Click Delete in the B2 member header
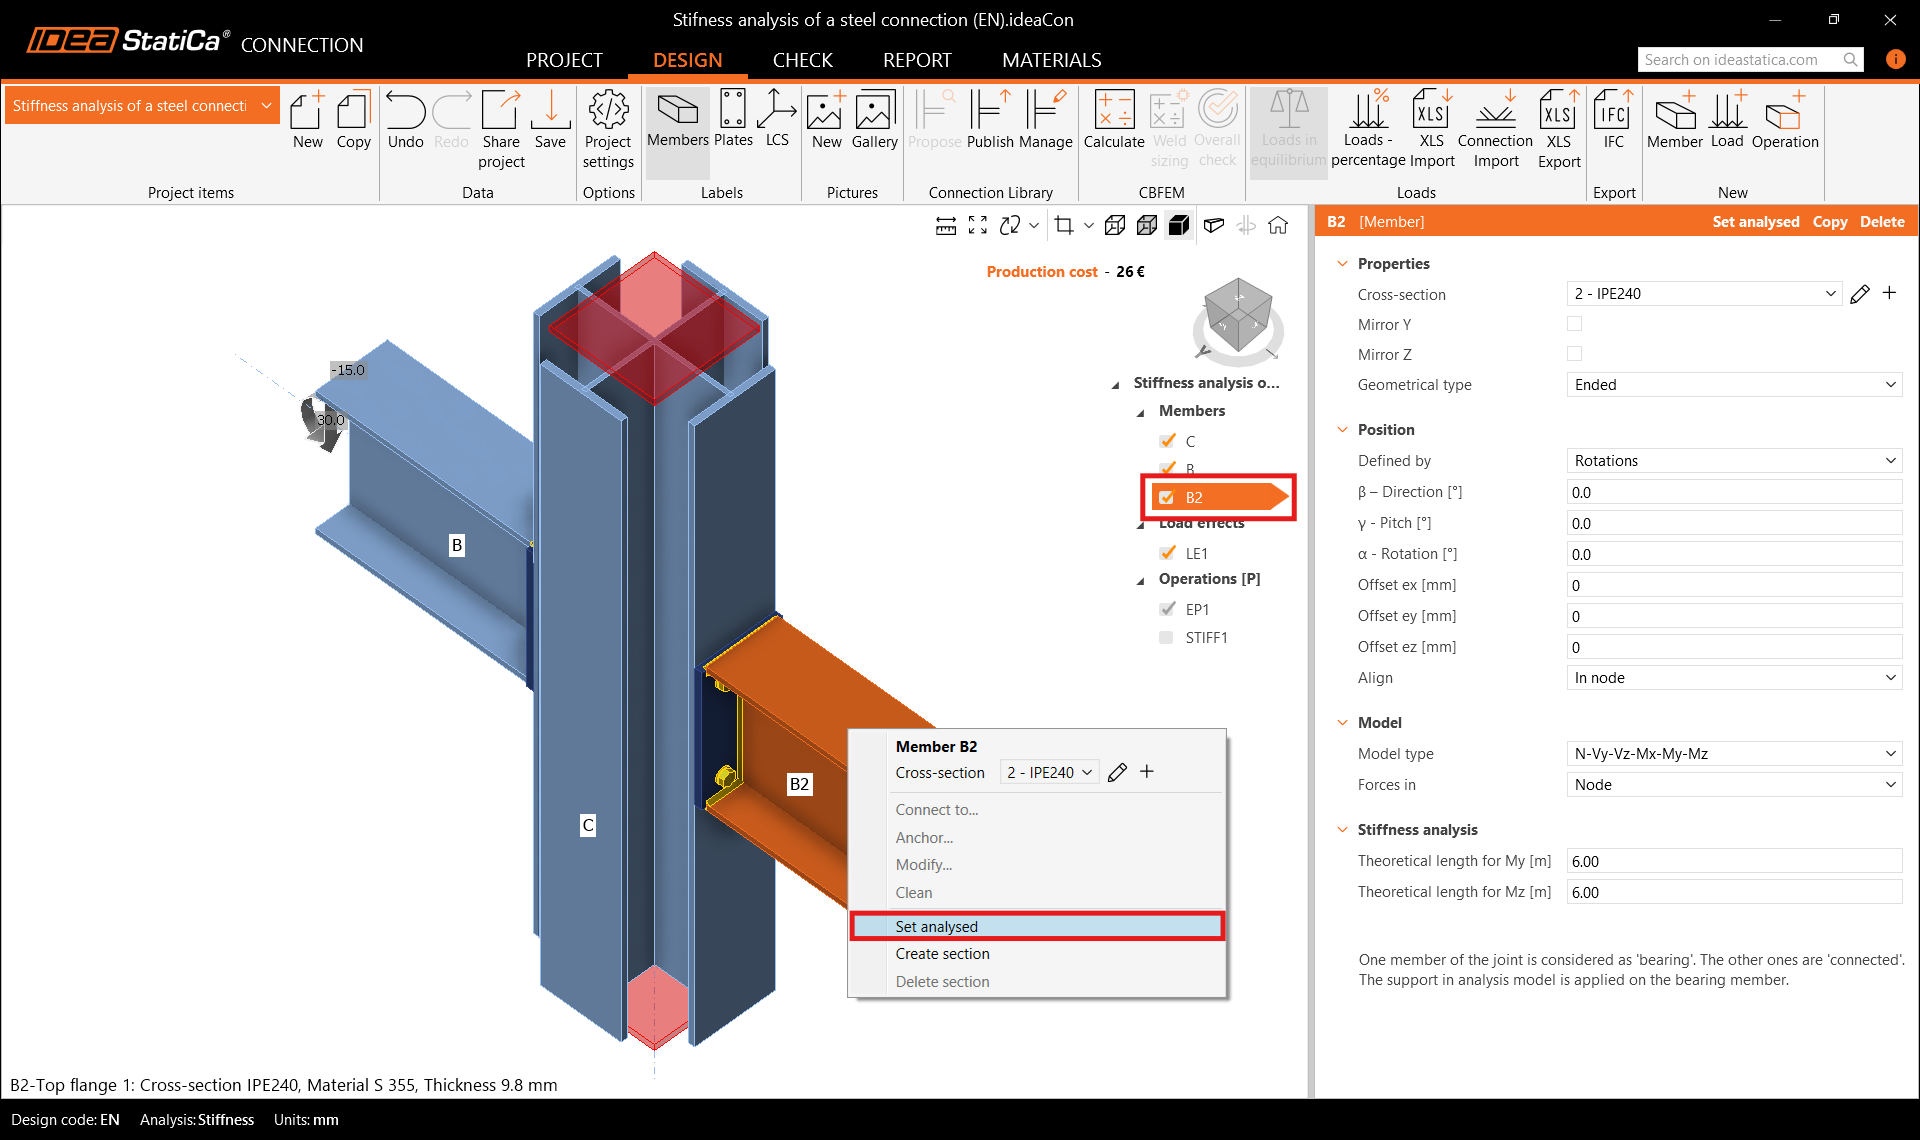The image size is (1920, 1140). pyautogui.click(x=1881, y=222)
